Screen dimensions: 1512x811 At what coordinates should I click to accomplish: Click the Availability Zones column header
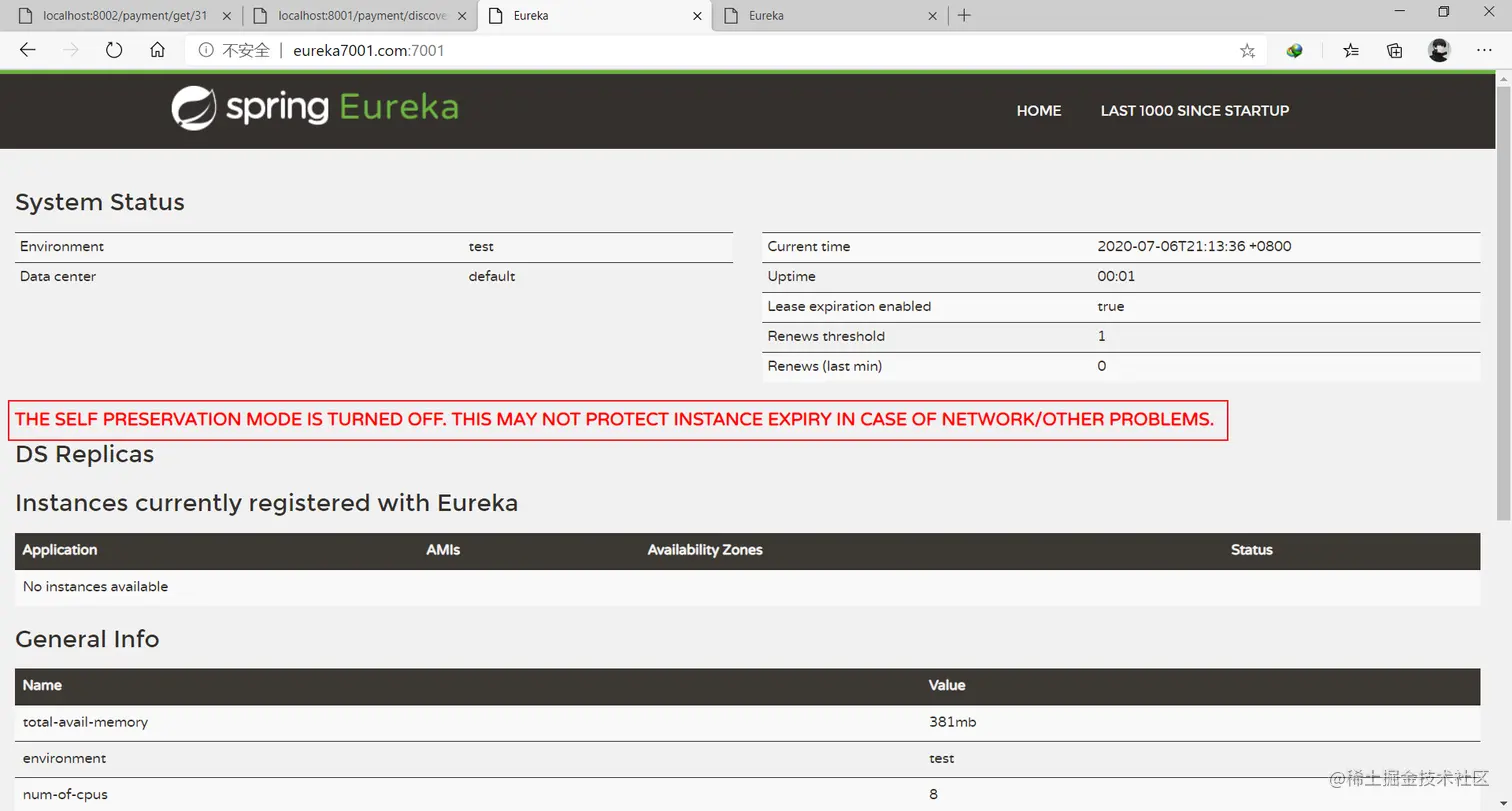(x=705, y=550)
